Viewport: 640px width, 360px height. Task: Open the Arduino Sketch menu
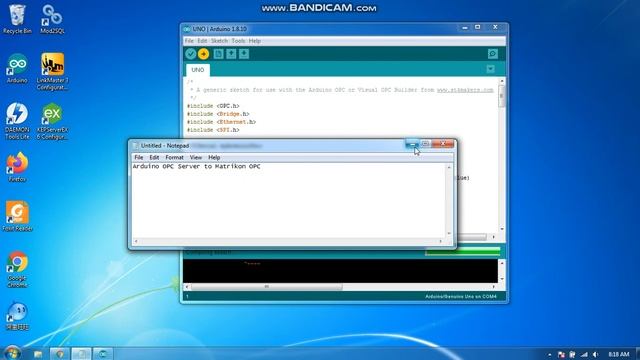pos(219,41)
